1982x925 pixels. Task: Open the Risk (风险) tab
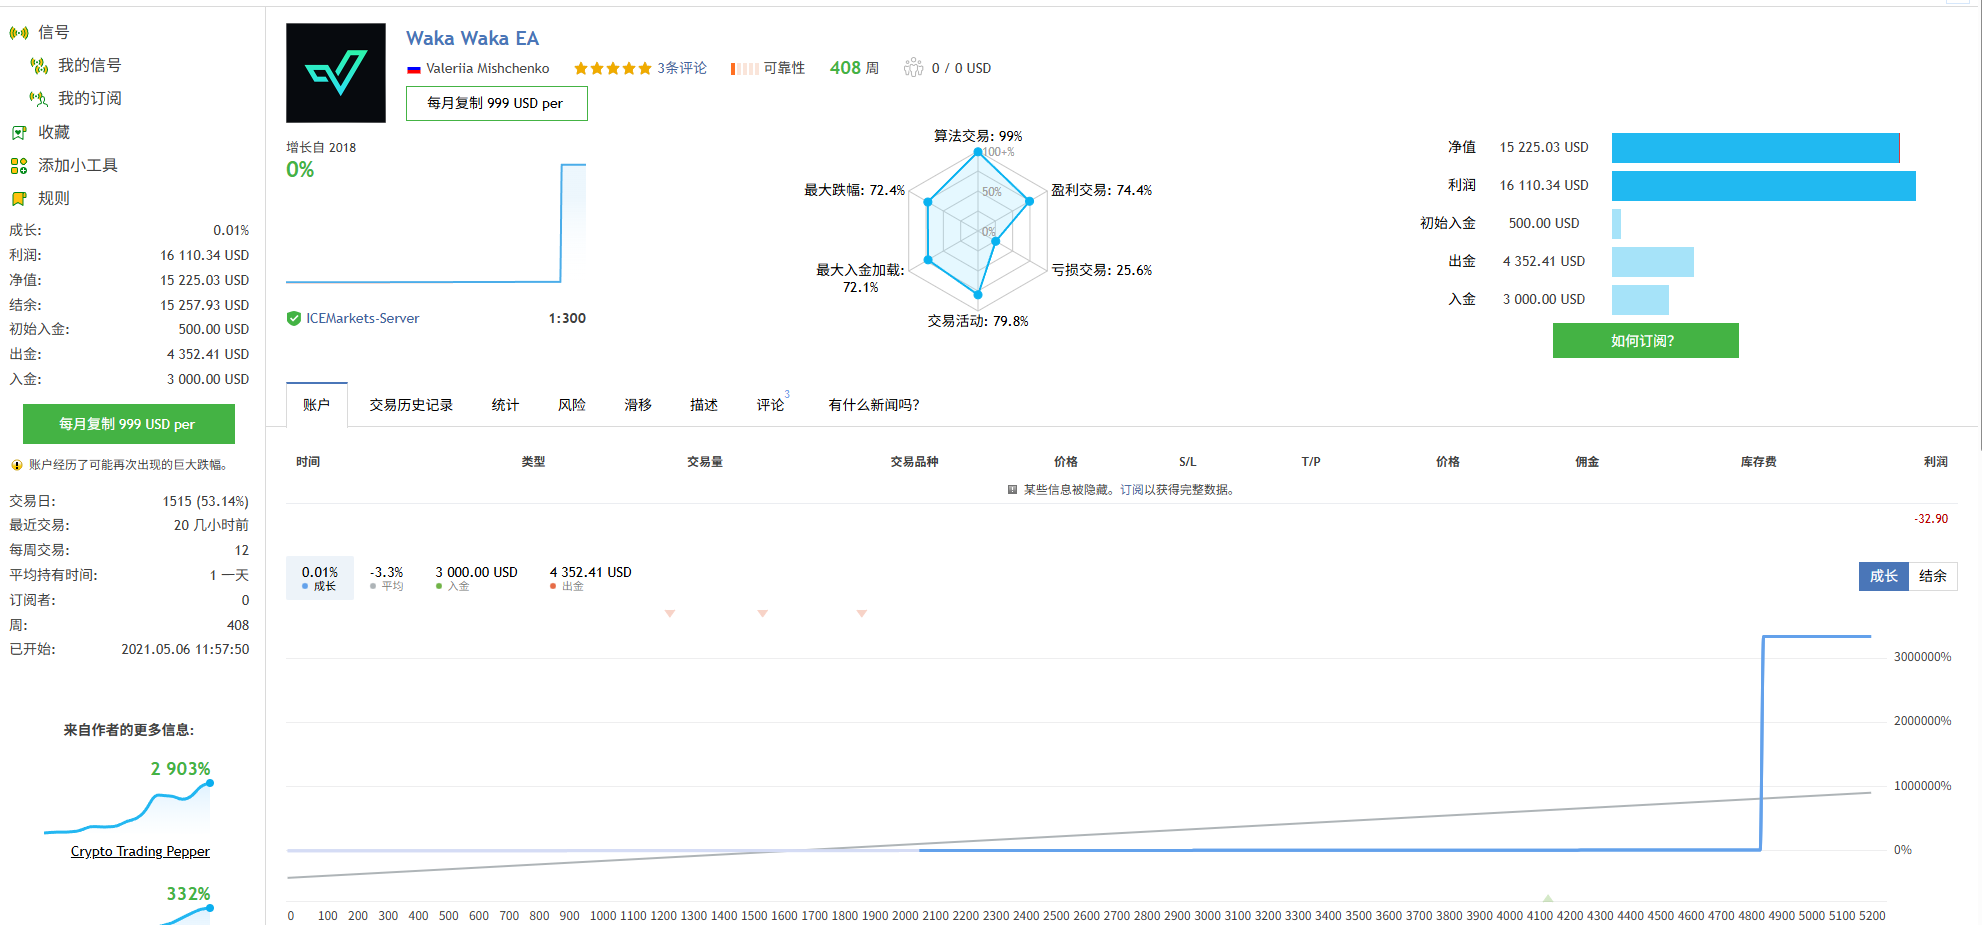572,405
